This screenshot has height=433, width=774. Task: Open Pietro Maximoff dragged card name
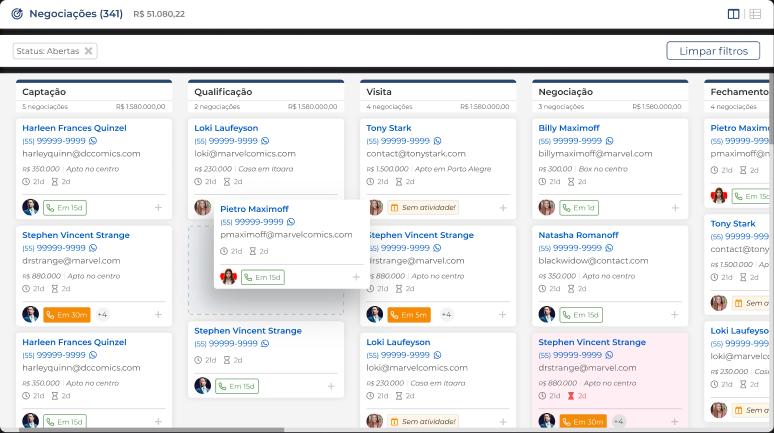(x=254, y=209)
